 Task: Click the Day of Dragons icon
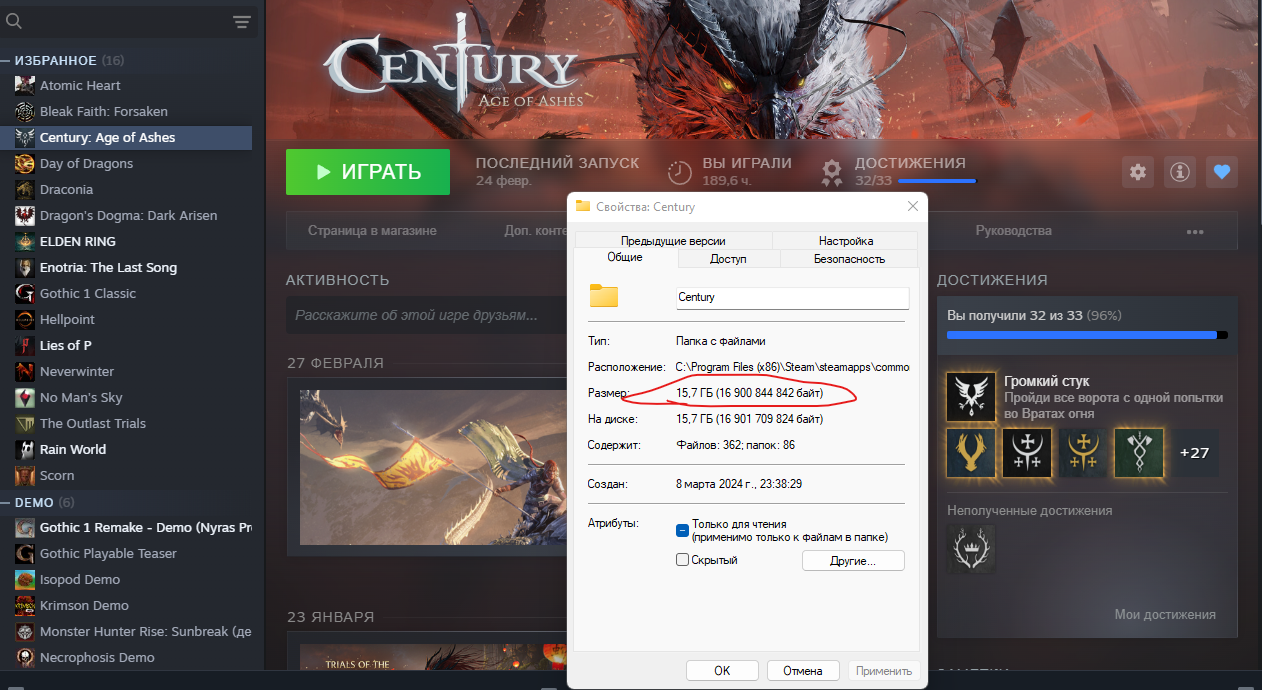tap(25, 163)
